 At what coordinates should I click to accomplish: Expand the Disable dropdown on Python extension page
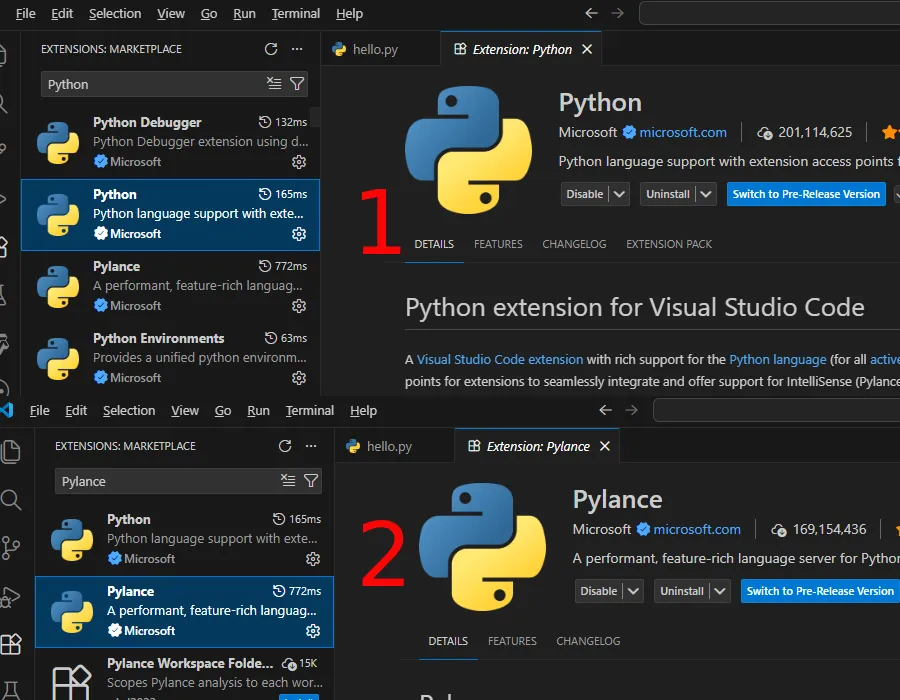click(x=619, y=194)
